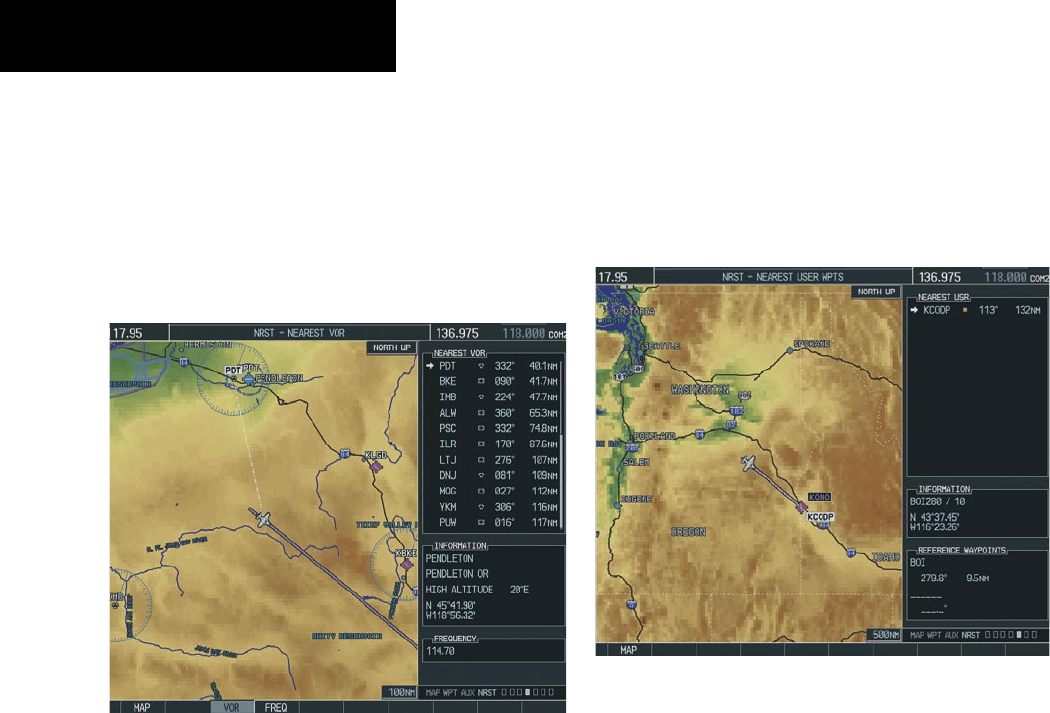Click the KCODP user waypoint label on the map
The height and width of the screenshot is (713, 1050).
[820, 517]
